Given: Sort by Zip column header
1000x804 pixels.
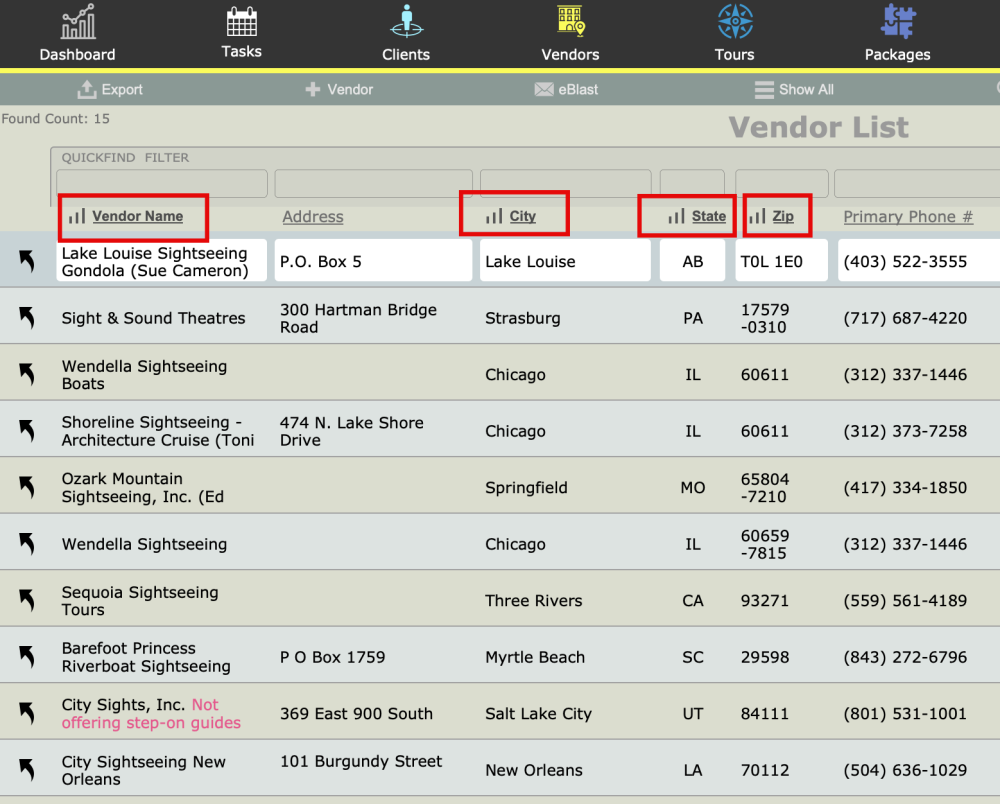Looking at the screenshot, I should coord(783,216).
